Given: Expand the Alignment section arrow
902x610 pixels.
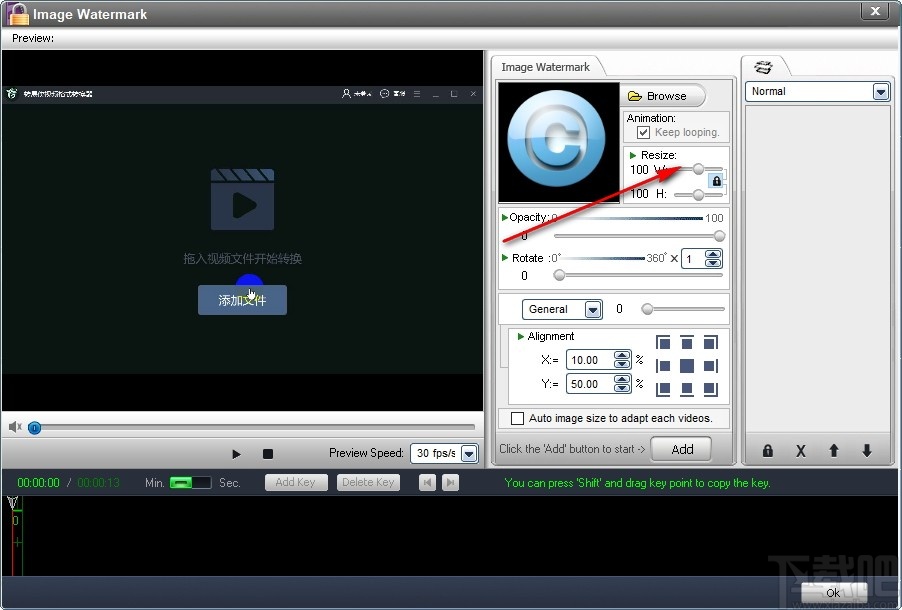Looking at the screenshot, I should 521,336.
